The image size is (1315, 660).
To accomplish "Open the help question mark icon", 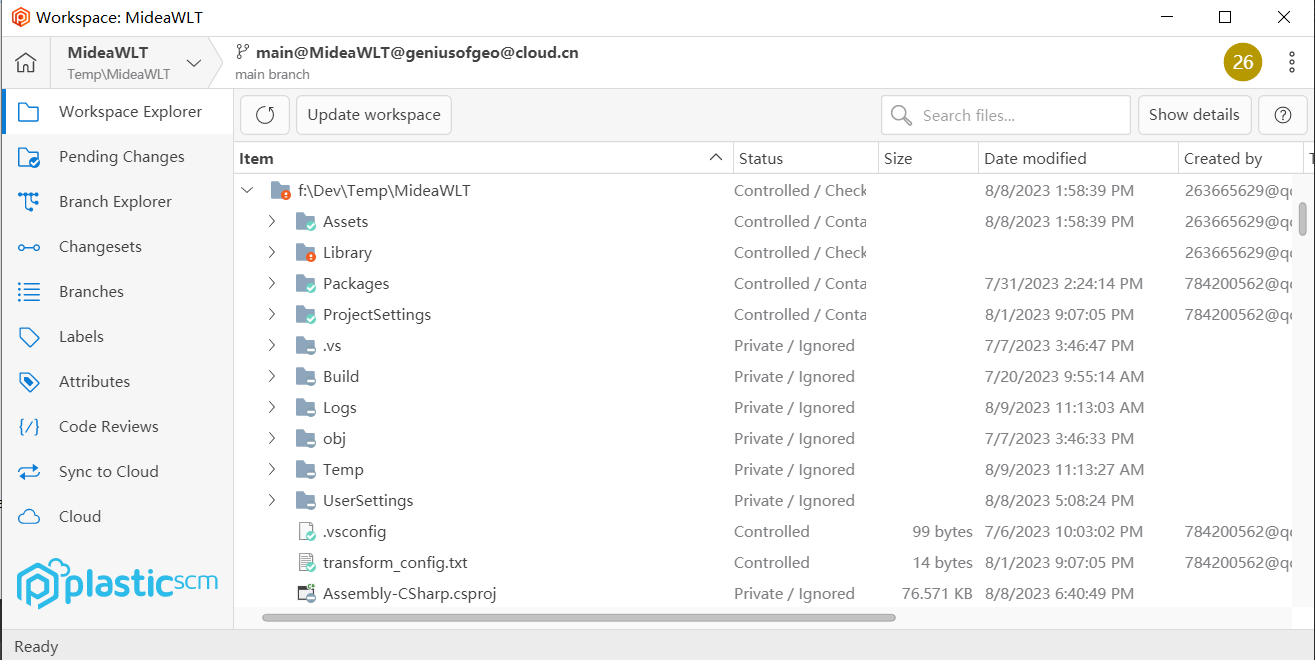I will click(1283, 115).
